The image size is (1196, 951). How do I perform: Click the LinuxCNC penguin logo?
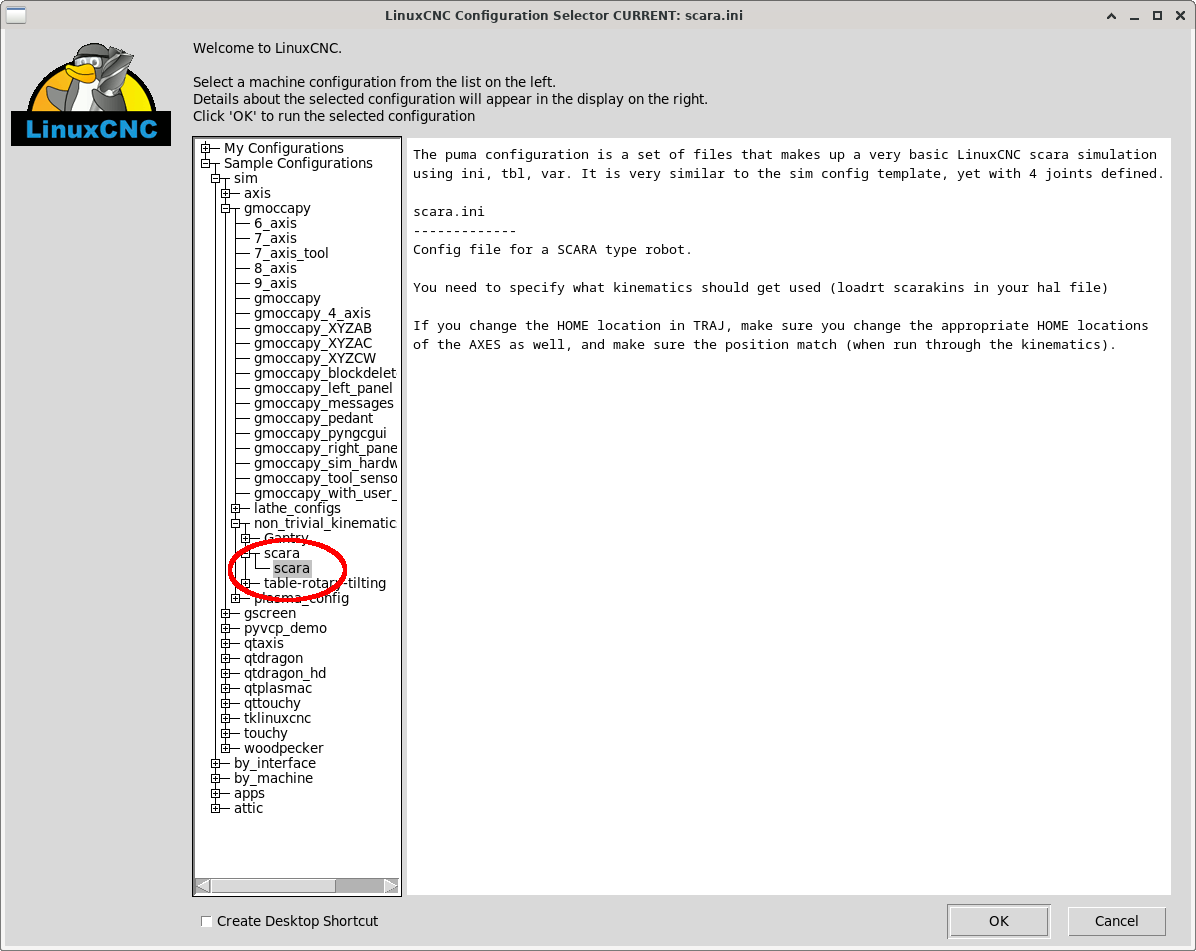(x=92, y=94)
